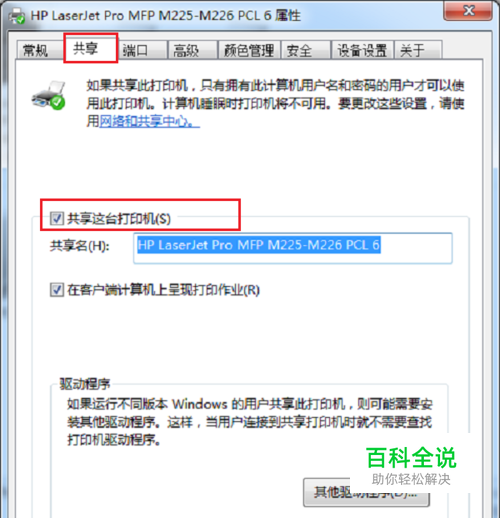Click the 百科全说 watermark logo
This screenshot has height=518, width=500.
pyautogui.click(x=411, y=458)
